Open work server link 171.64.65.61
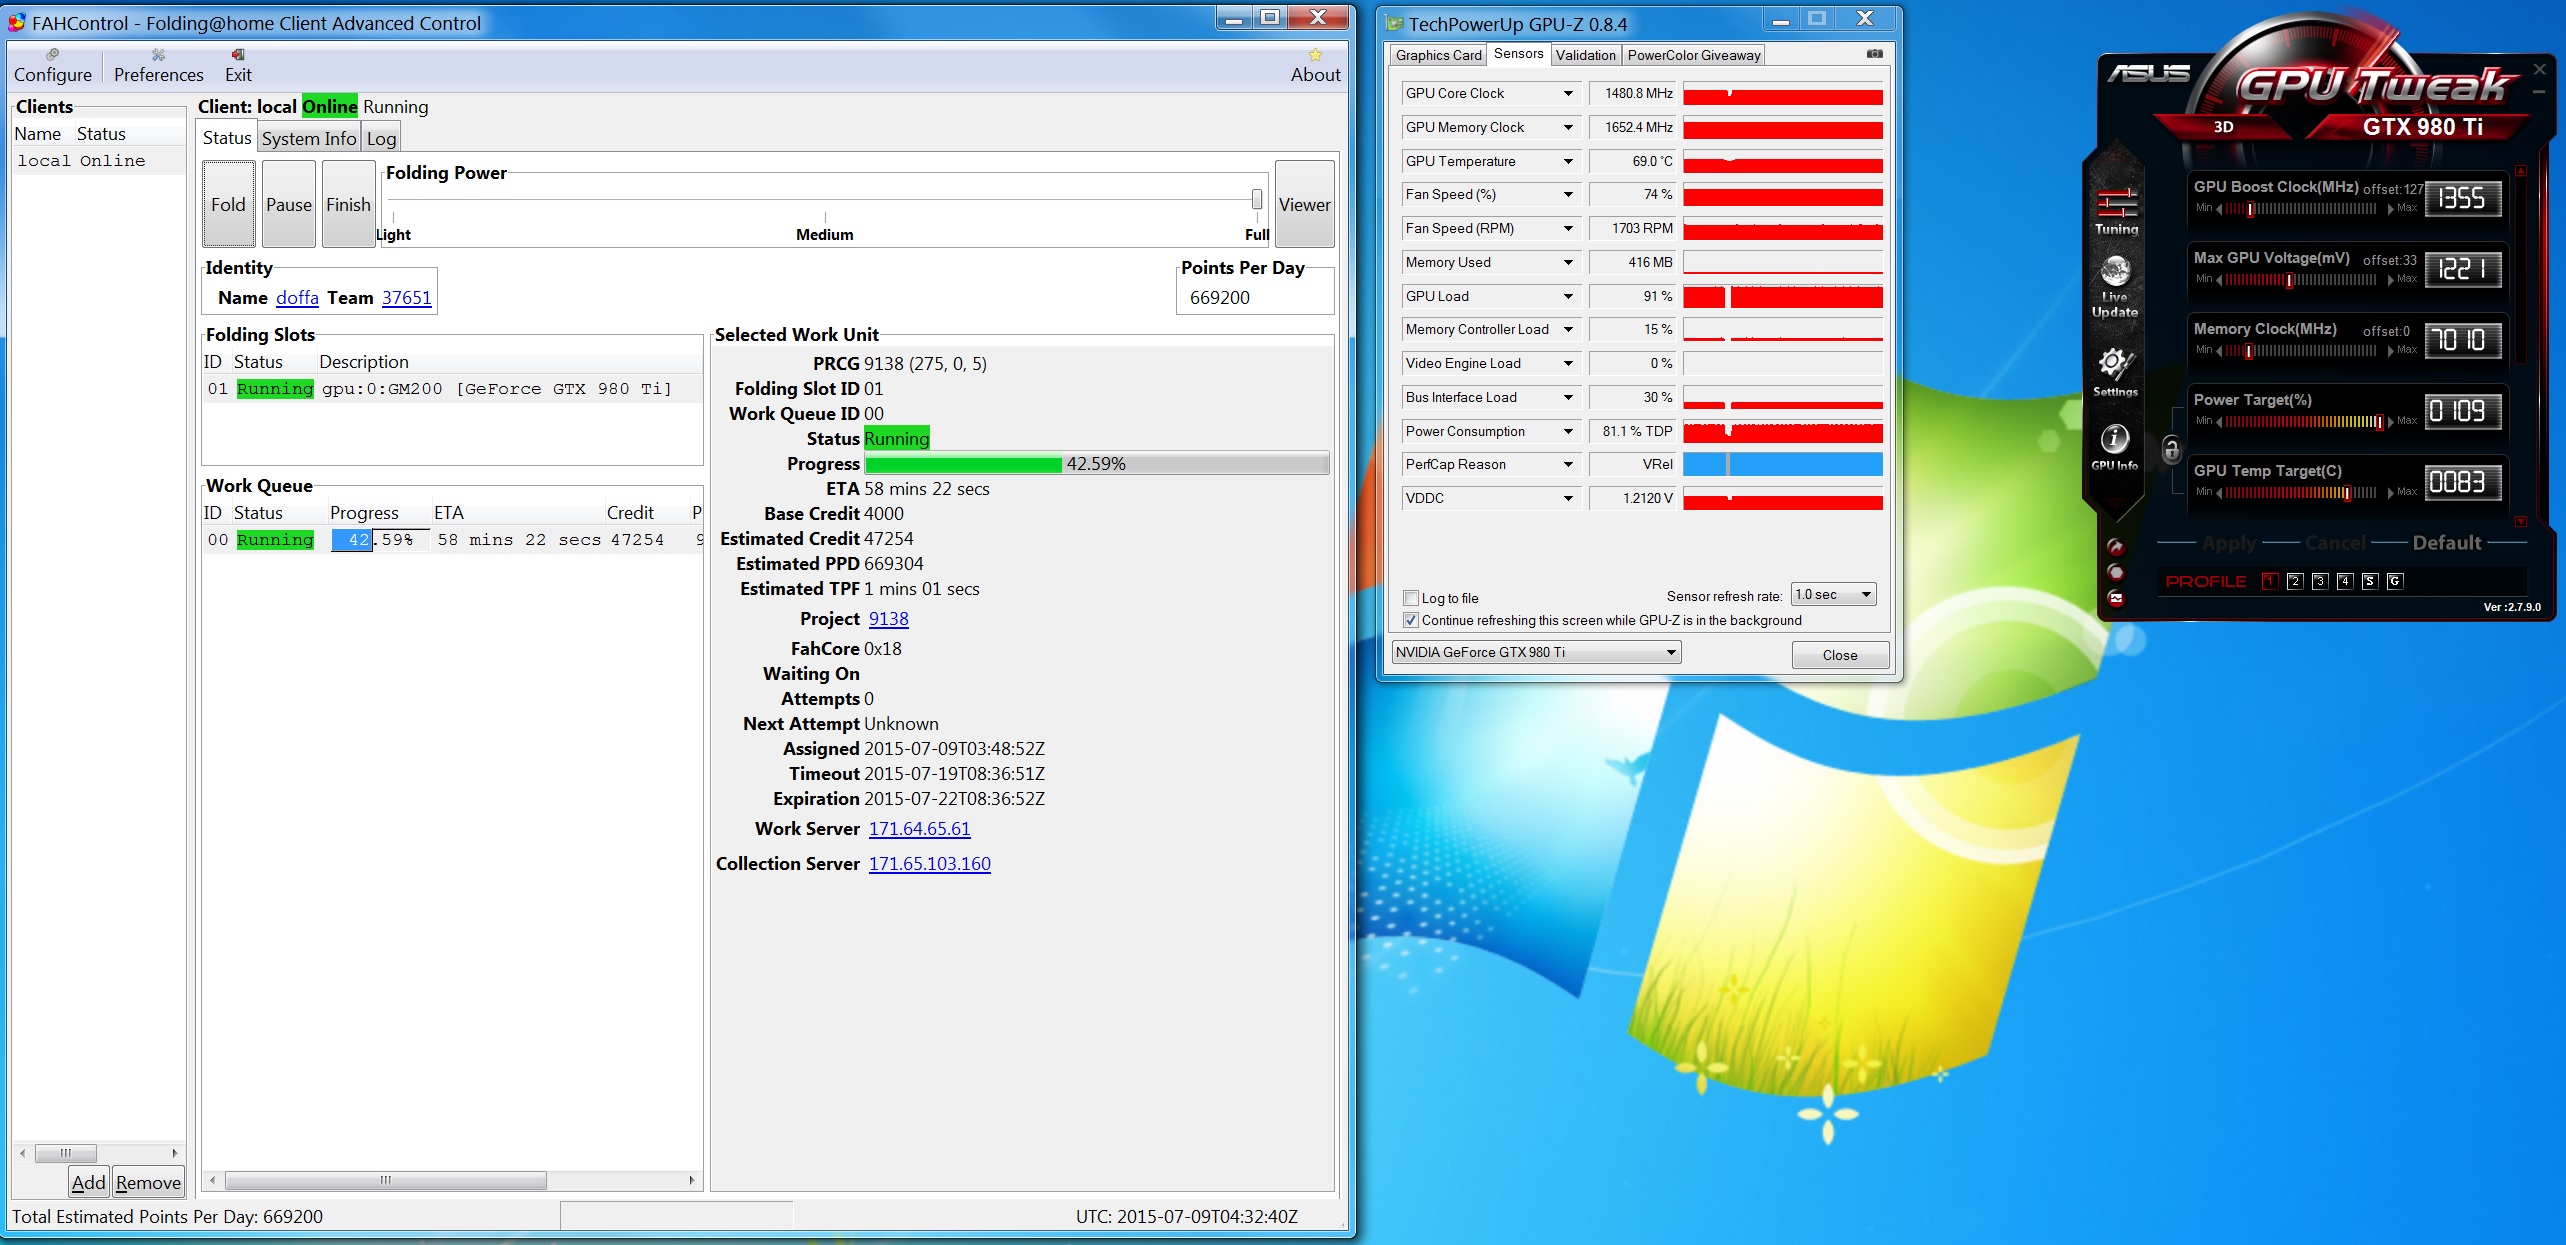Screen dimensions: 2566x1245 coord(919,829)
